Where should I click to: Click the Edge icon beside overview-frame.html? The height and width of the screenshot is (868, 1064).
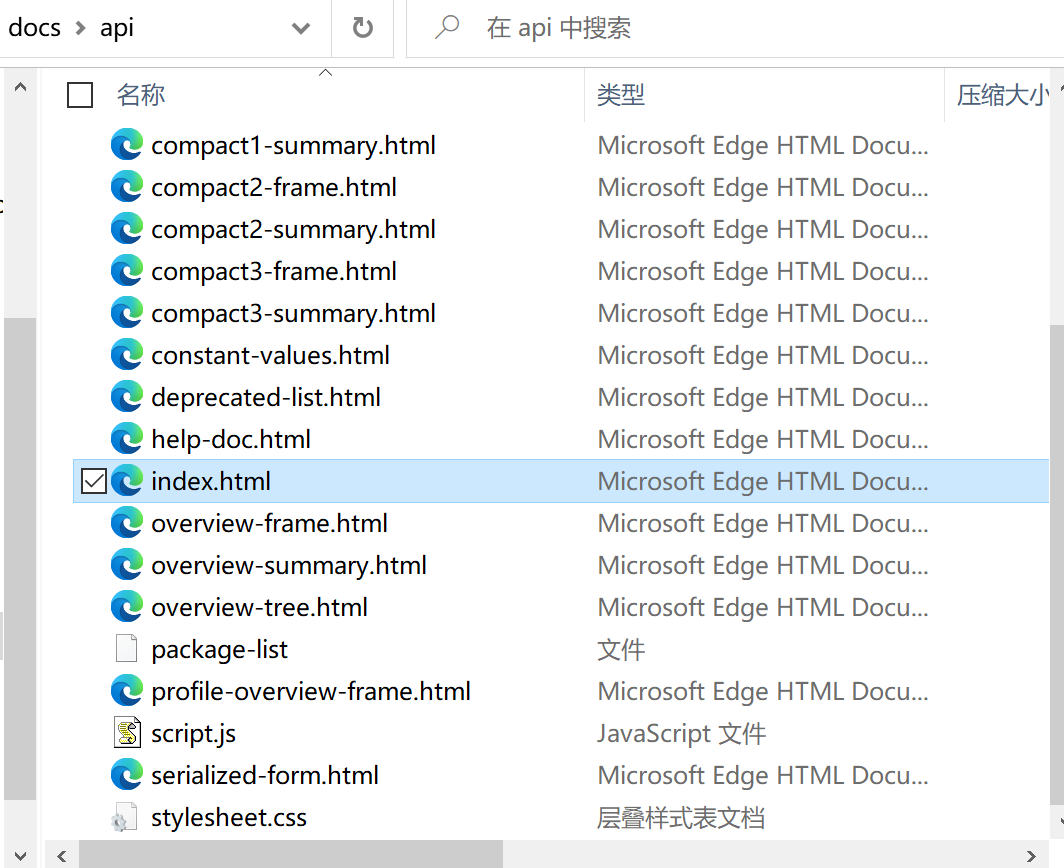tap(127, 523)
